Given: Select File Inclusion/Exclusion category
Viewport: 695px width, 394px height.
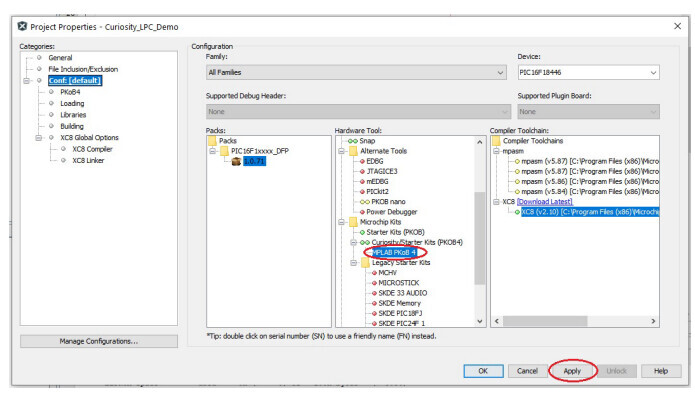Looking at the screenshot, I should click(83, 69).
